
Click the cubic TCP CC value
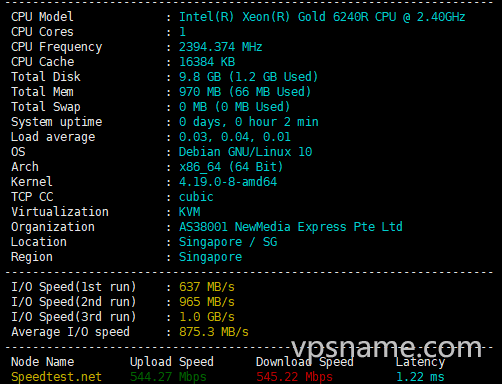[x=196, y=197]
